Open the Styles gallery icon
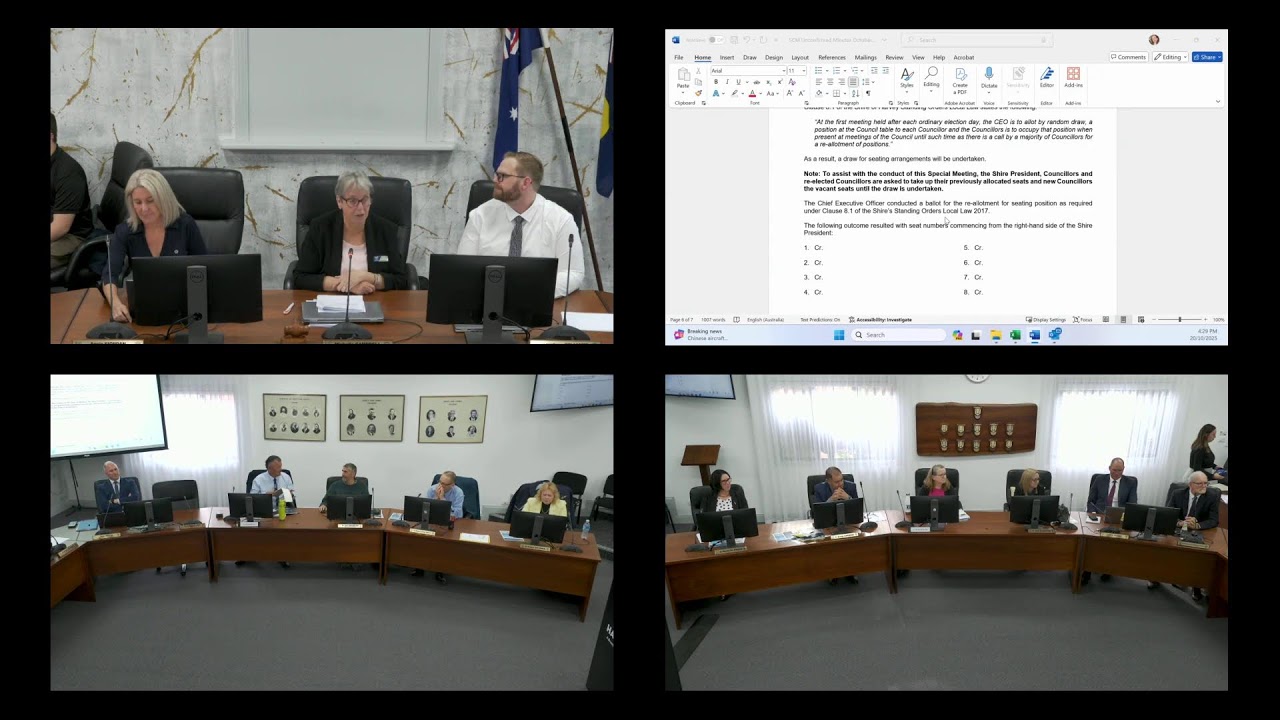The height and width of the screenshot is (720, 1280). [x=907, y=74]
